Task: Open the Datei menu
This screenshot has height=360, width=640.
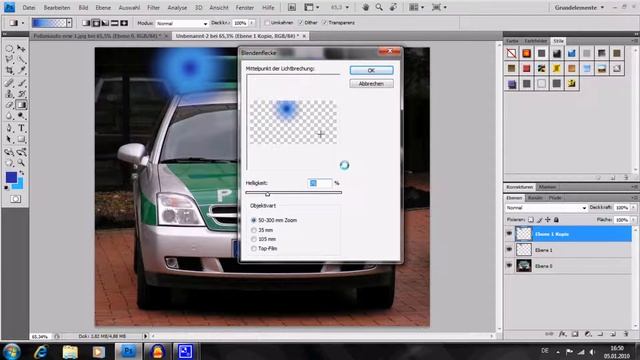Action: pos(29,7)
